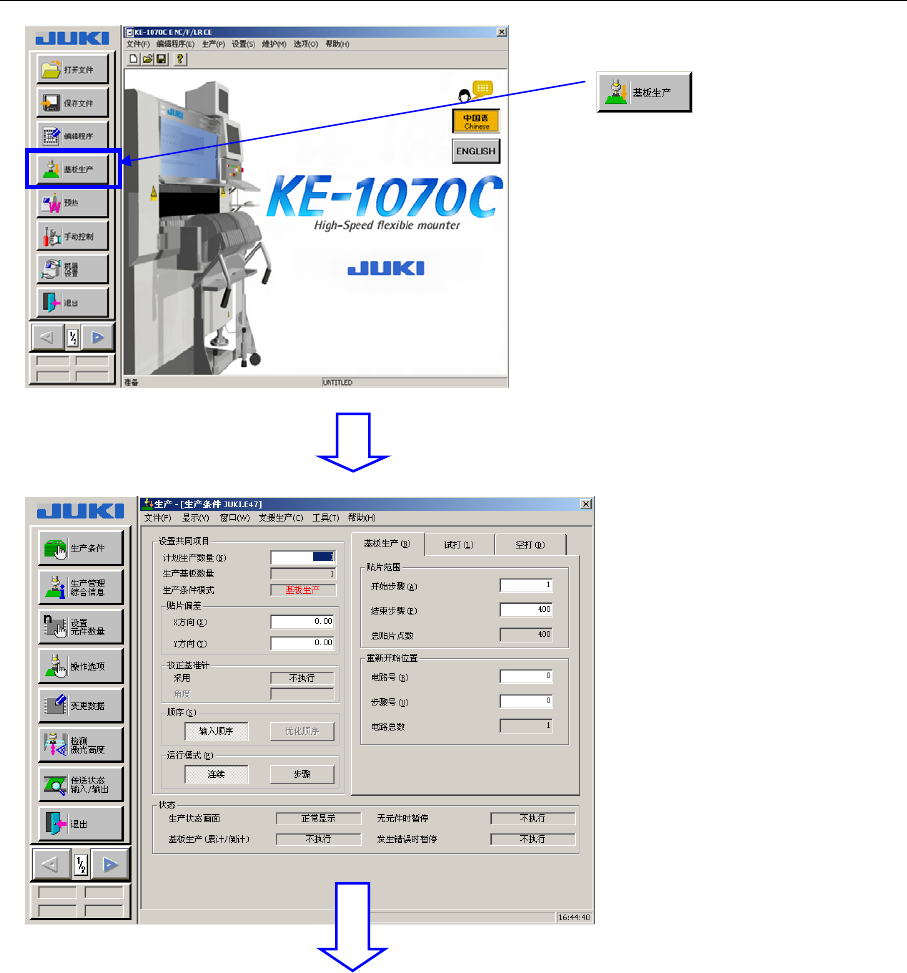Click 退出 (Exit) in KE-1070C main sidebar
This screenshot has width=907, height=973.
pos(73,303)
